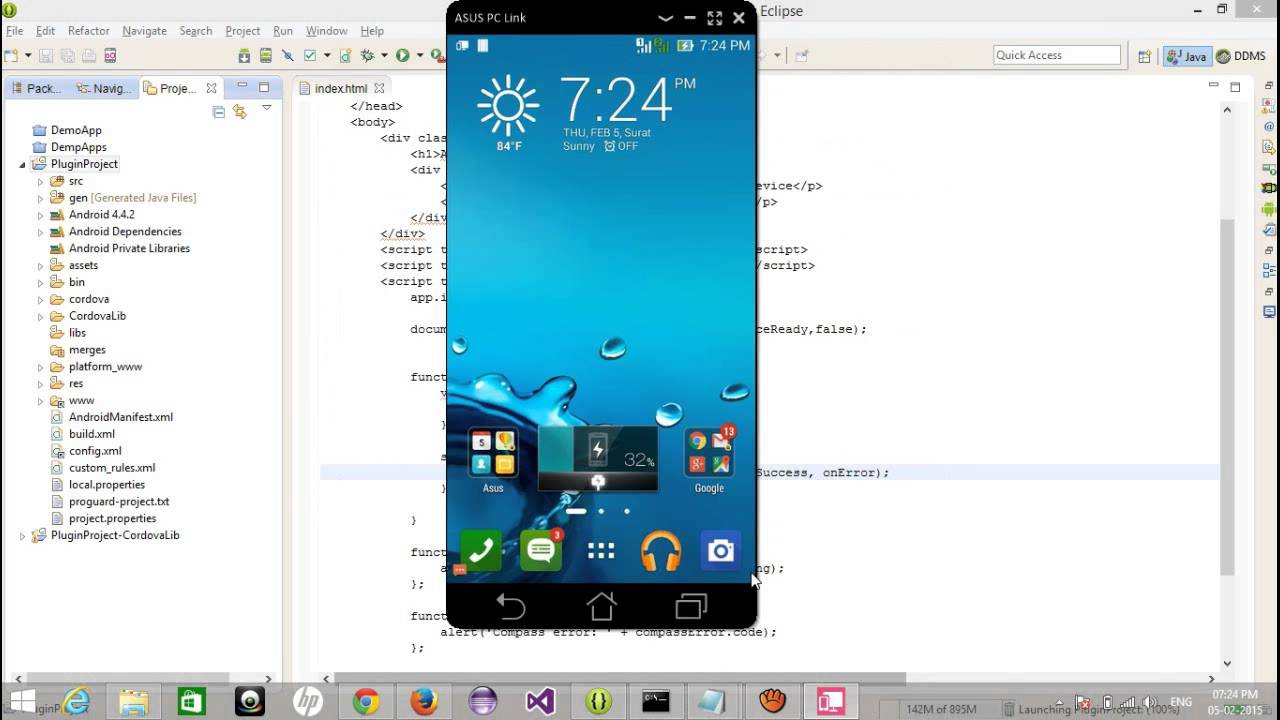Tap the Camera icon on phone
The width and height of the screenshot is (1280, 720).
point(721,551)
